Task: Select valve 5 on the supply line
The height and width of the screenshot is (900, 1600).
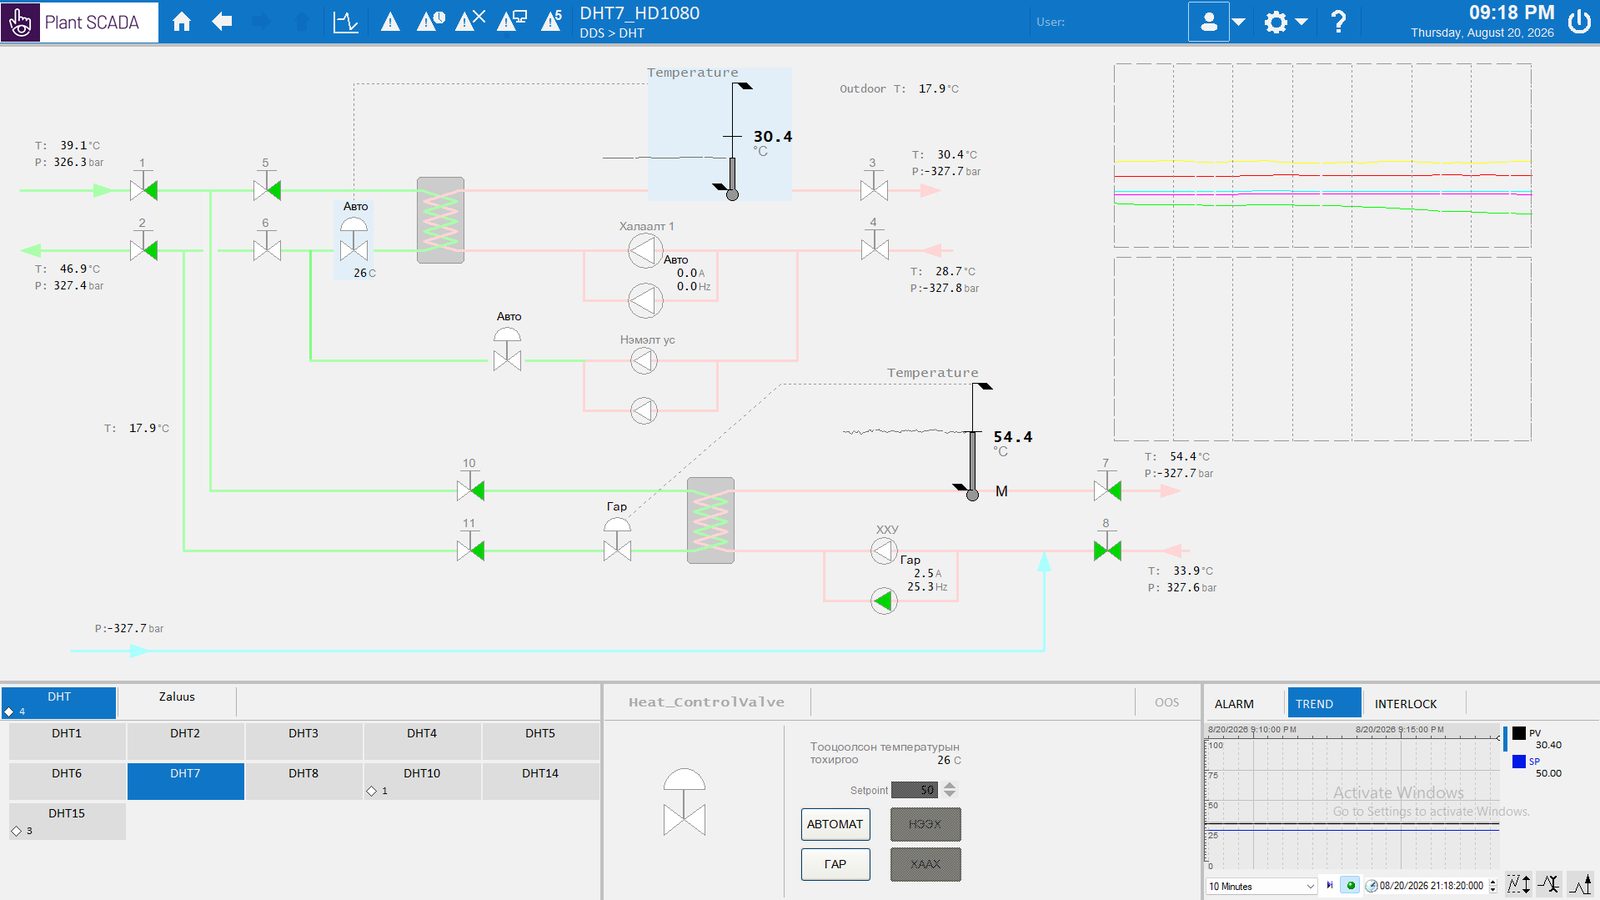Action: coord(267,188)
